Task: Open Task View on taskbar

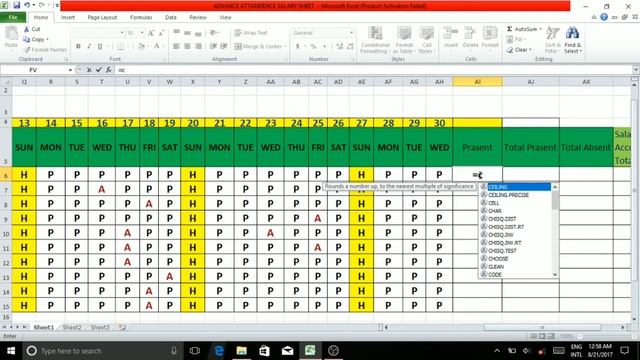Action: coord(195,351)
